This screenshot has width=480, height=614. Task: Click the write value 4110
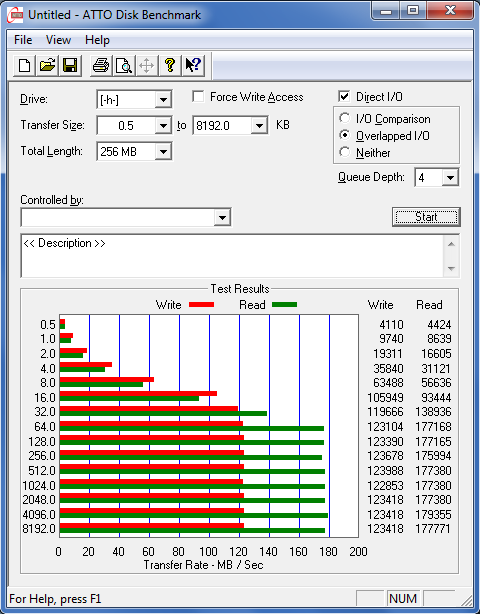coord(391,325)
